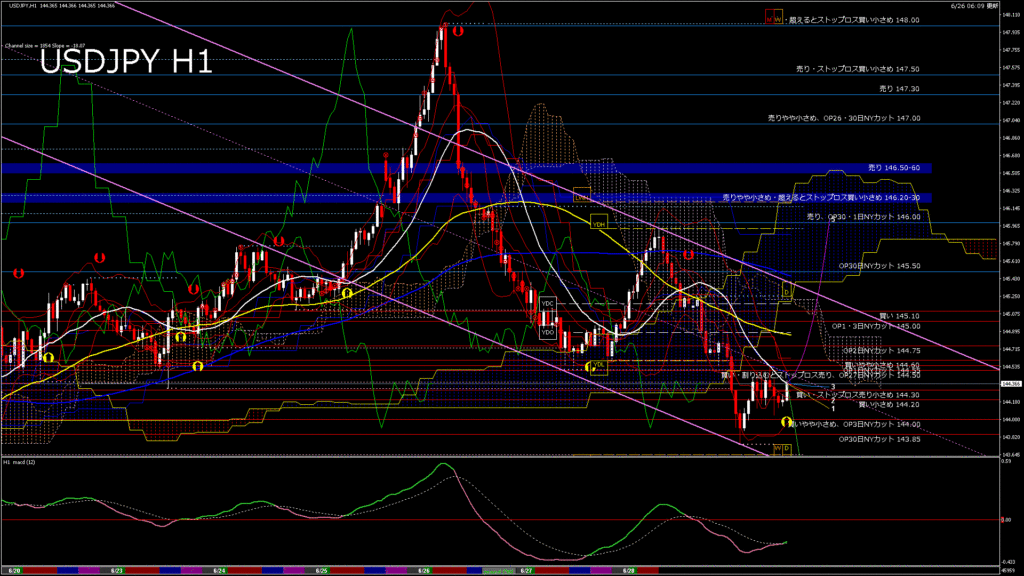The image size is (1024, 576).
Task: Select the YDL marker box
Action: [x=598, y=366]
